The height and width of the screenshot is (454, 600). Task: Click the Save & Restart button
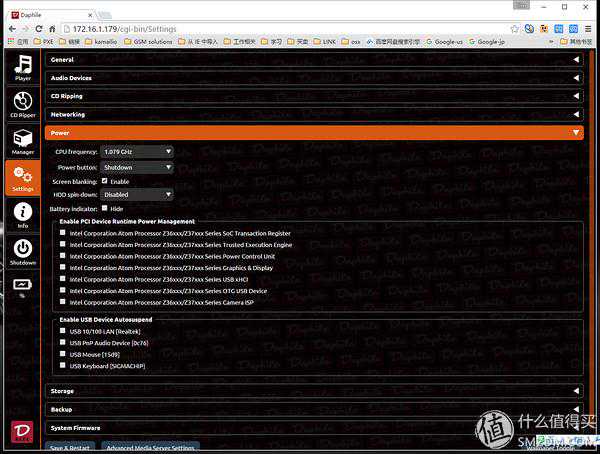point(71,447)
